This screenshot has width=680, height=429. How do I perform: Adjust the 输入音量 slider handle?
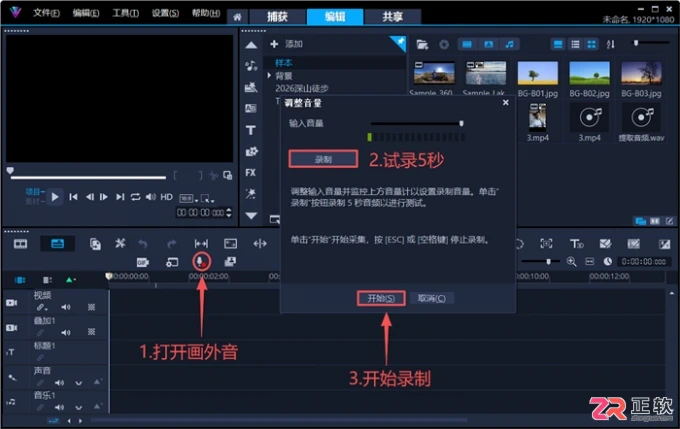461,124
